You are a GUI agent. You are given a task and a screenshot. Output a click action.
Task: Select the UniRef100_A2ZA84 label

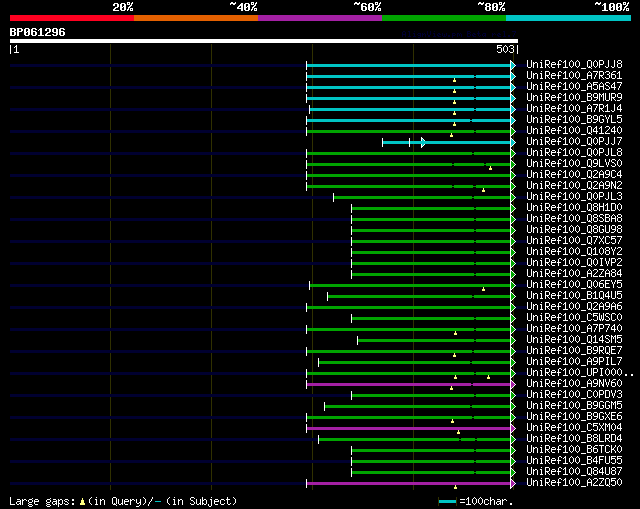point(574,273)
